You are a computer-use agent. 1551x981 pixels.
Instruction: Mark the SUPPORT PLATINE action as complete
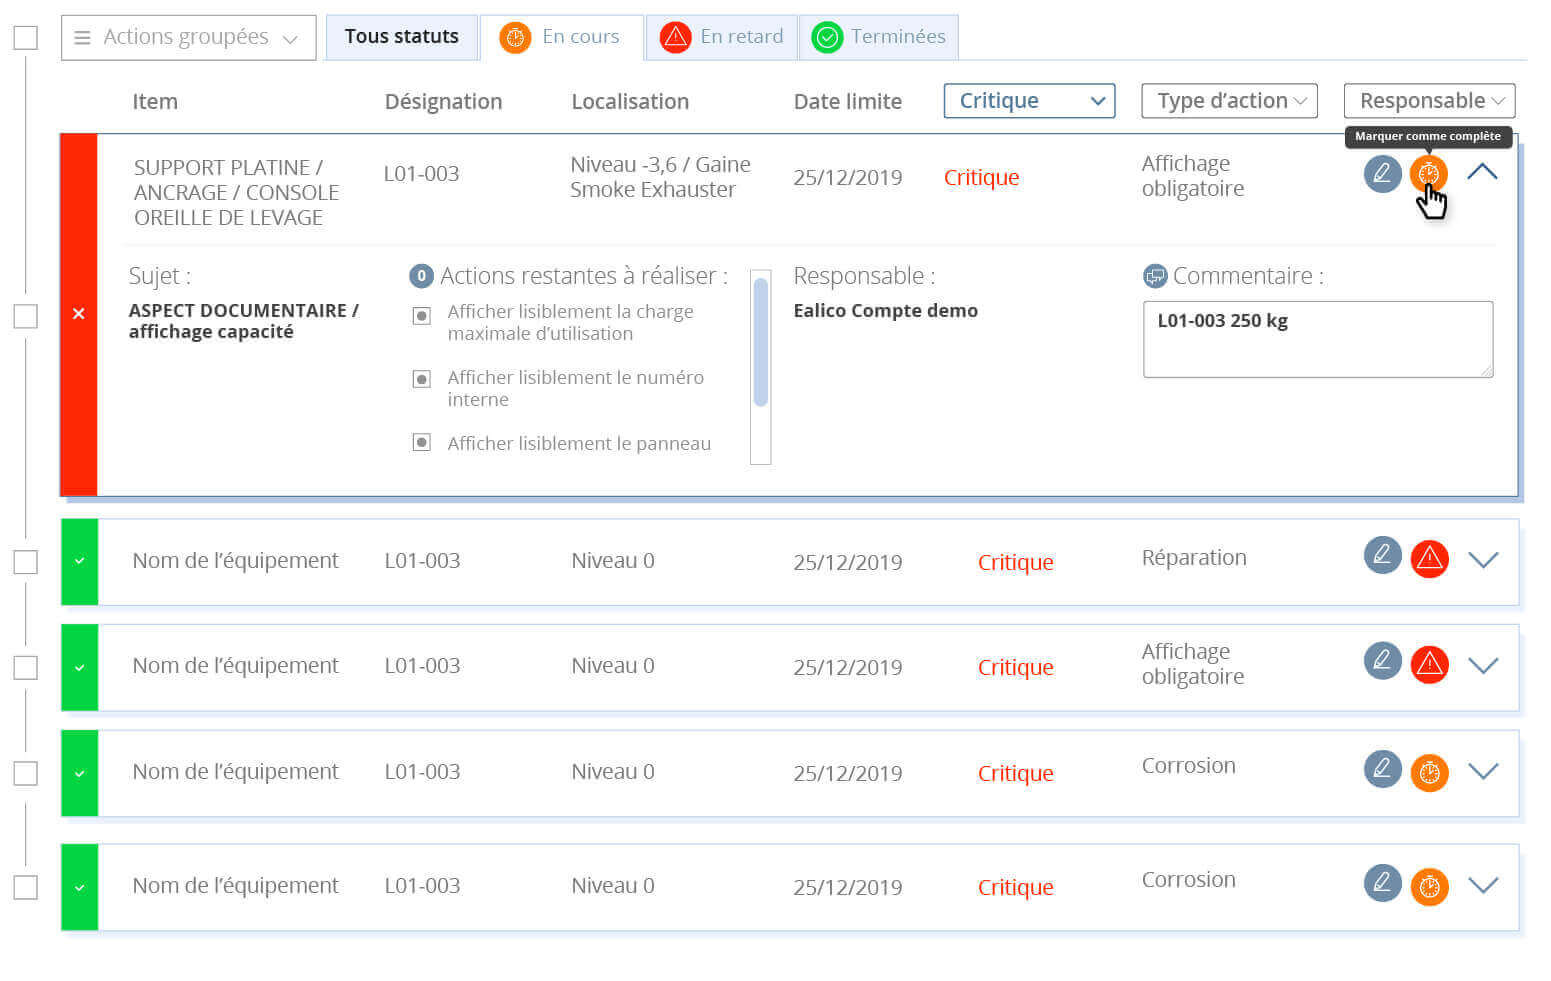coord(1428,173)
